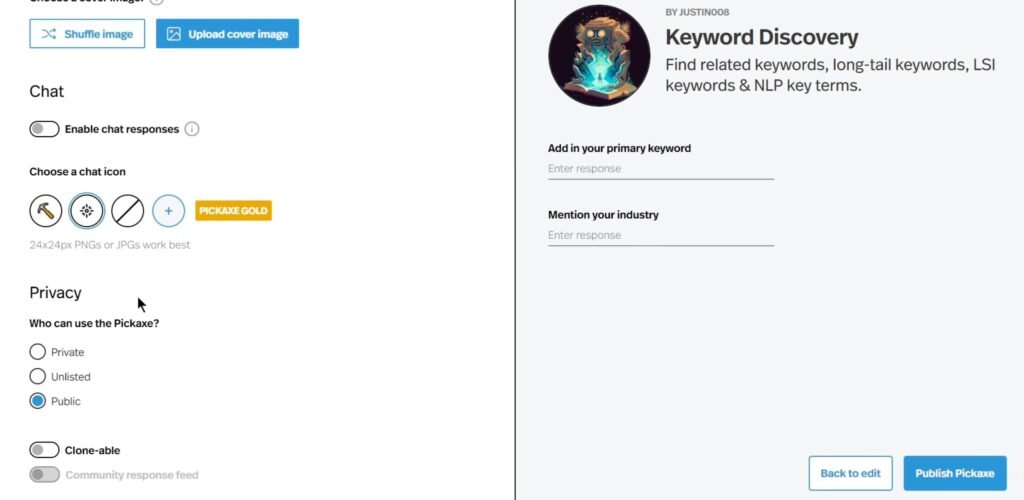Screen dimensions: 1024x500
Task: Click the Shuffle image button
Action: pos(87,34)
